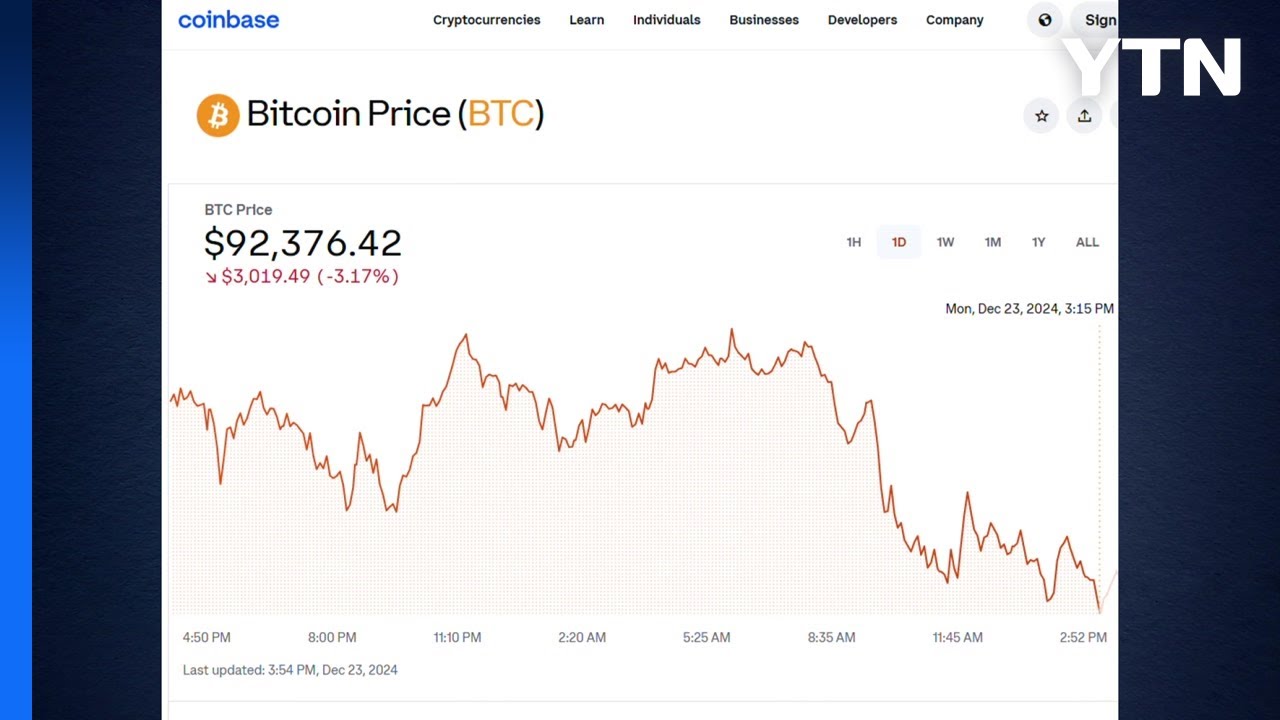Click the Coinbase logo
This screenshot has height=720, width=1280.
228,20
